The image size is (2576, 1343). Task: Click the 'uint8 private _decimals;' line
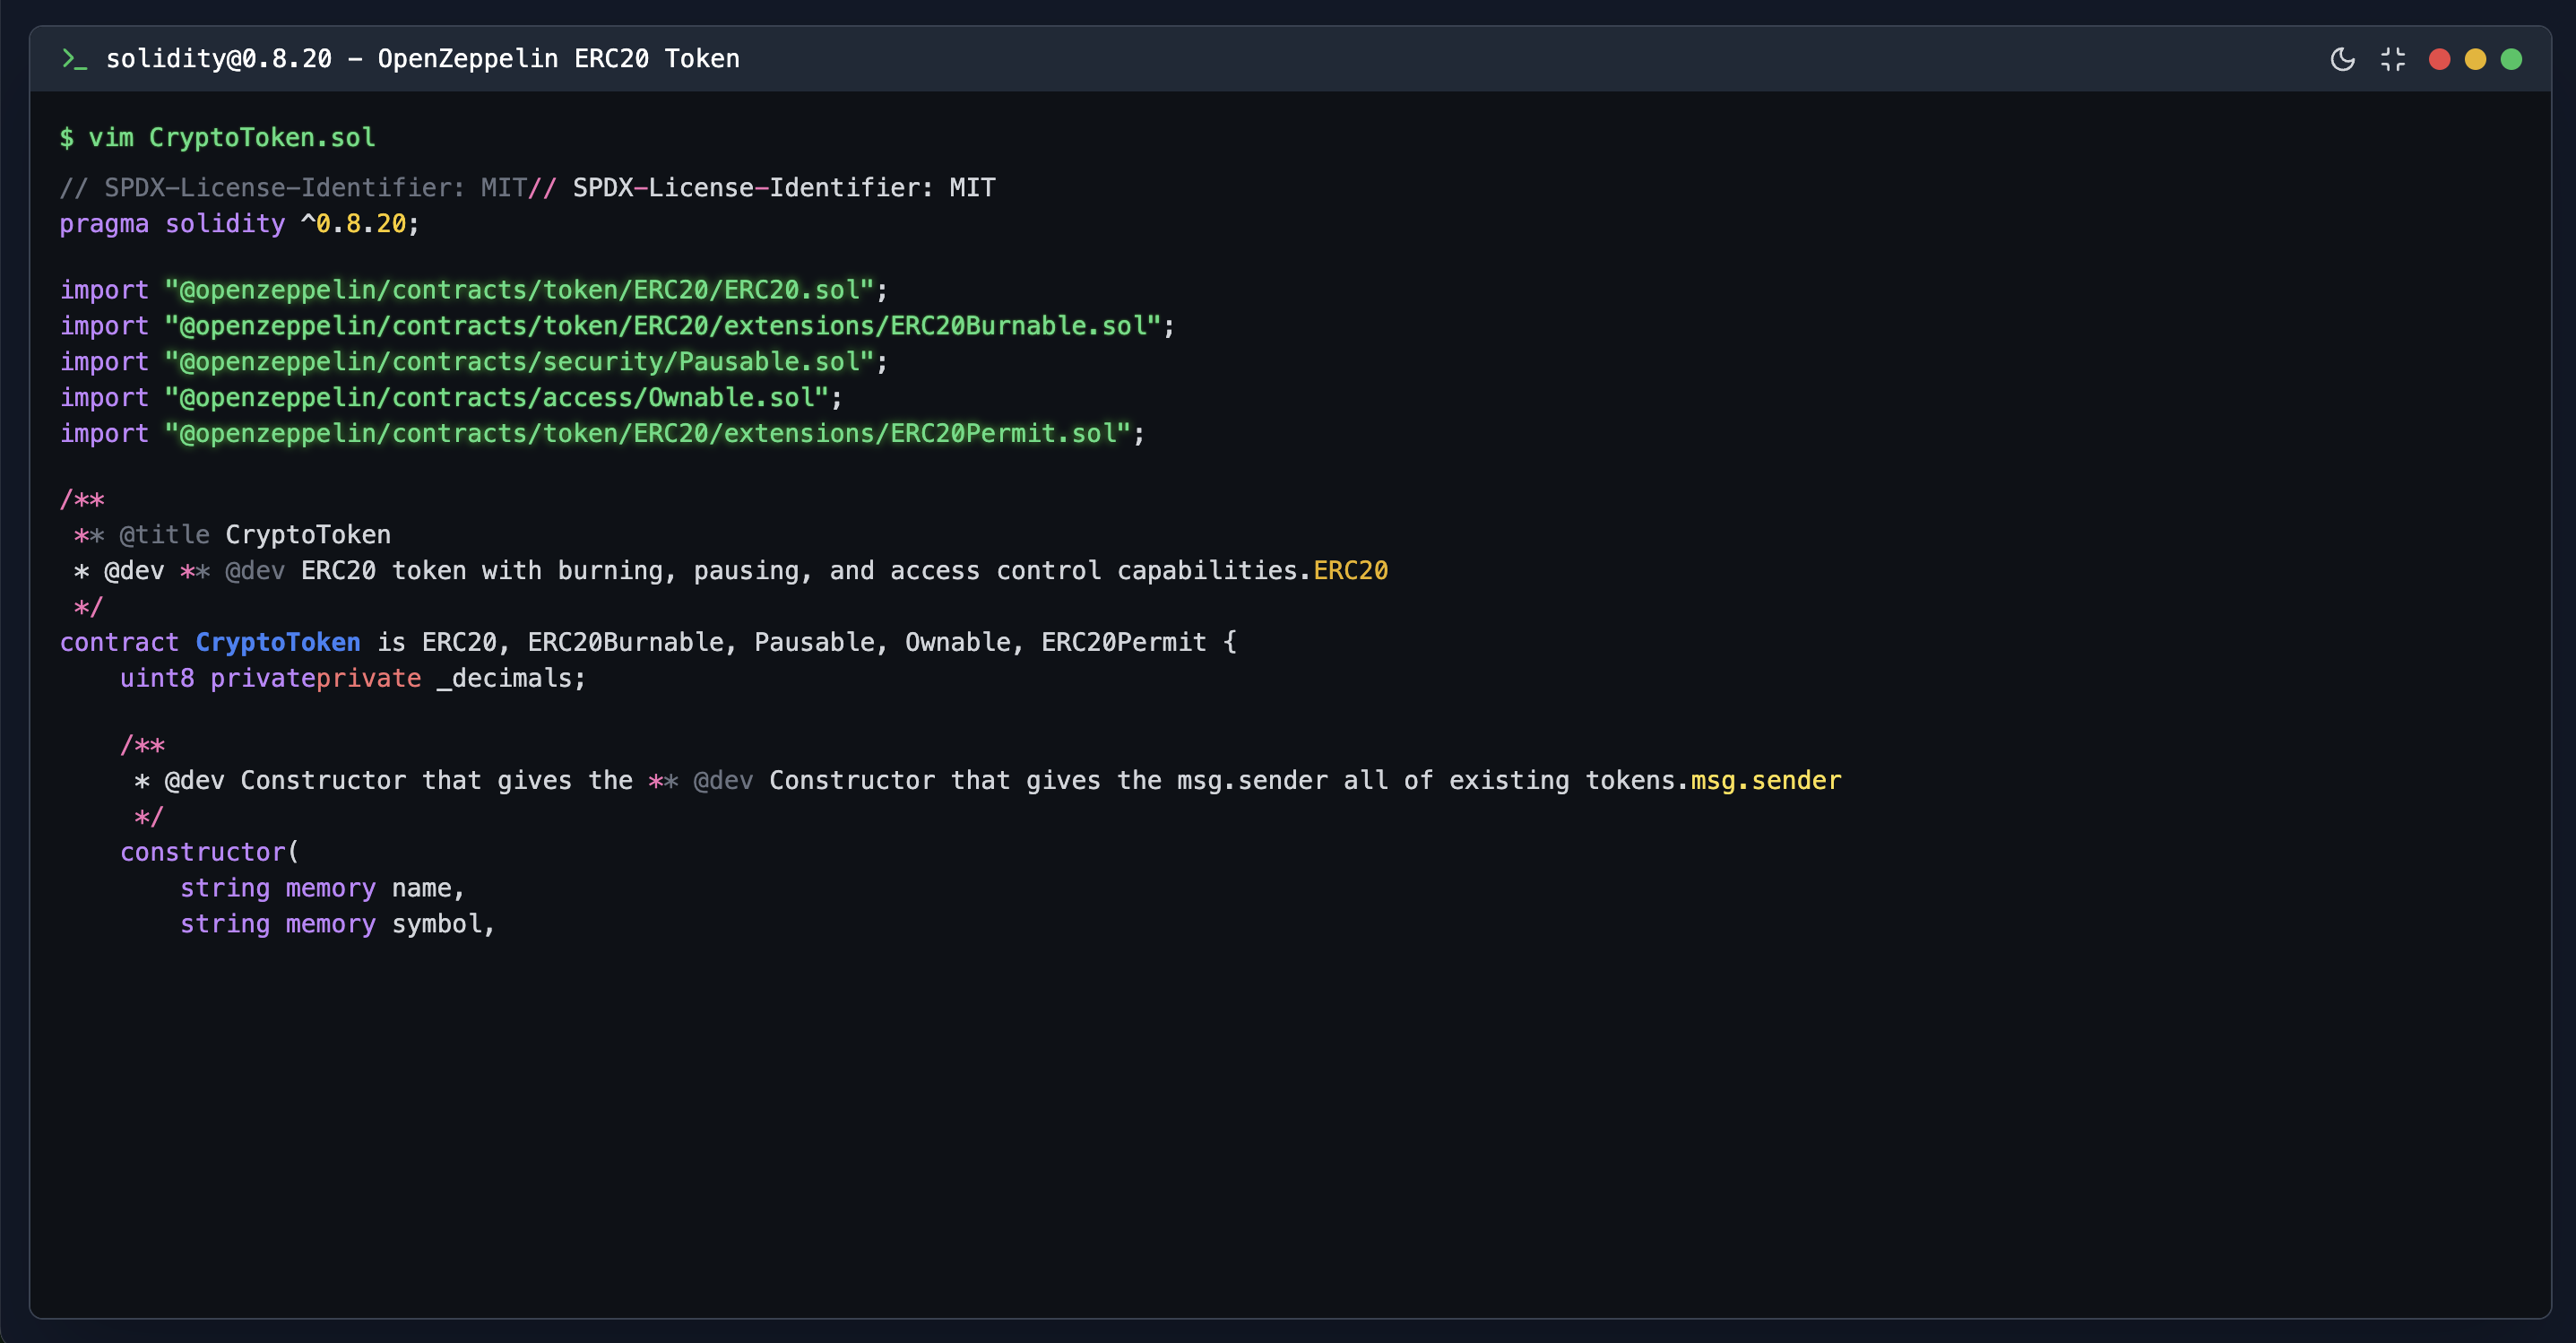coord(353,678)
